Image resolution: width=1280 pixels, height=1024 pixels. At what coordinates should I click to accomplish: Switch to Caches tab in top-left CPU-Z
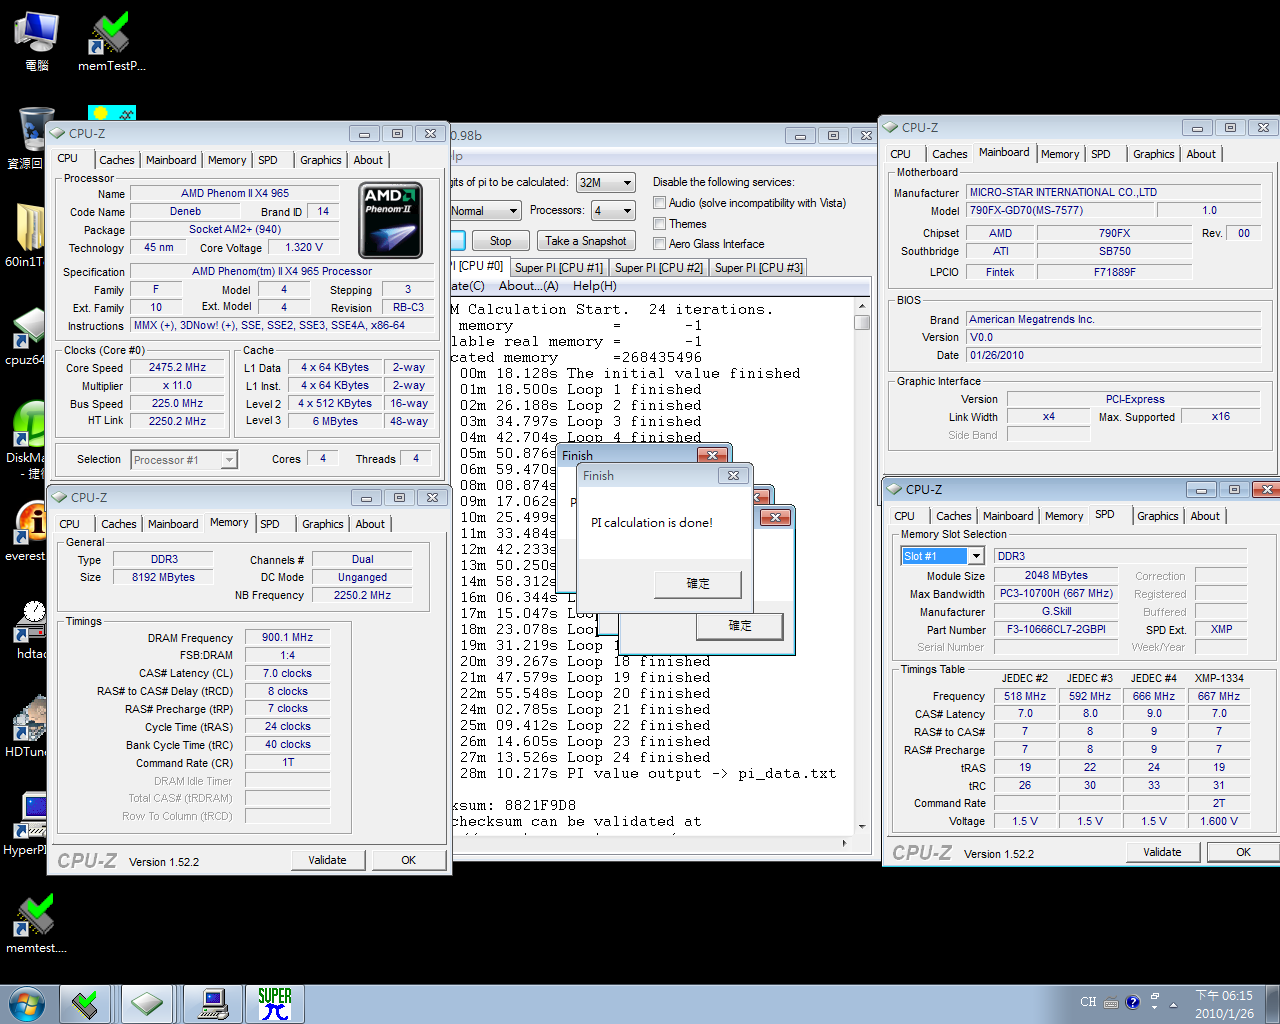116,160
